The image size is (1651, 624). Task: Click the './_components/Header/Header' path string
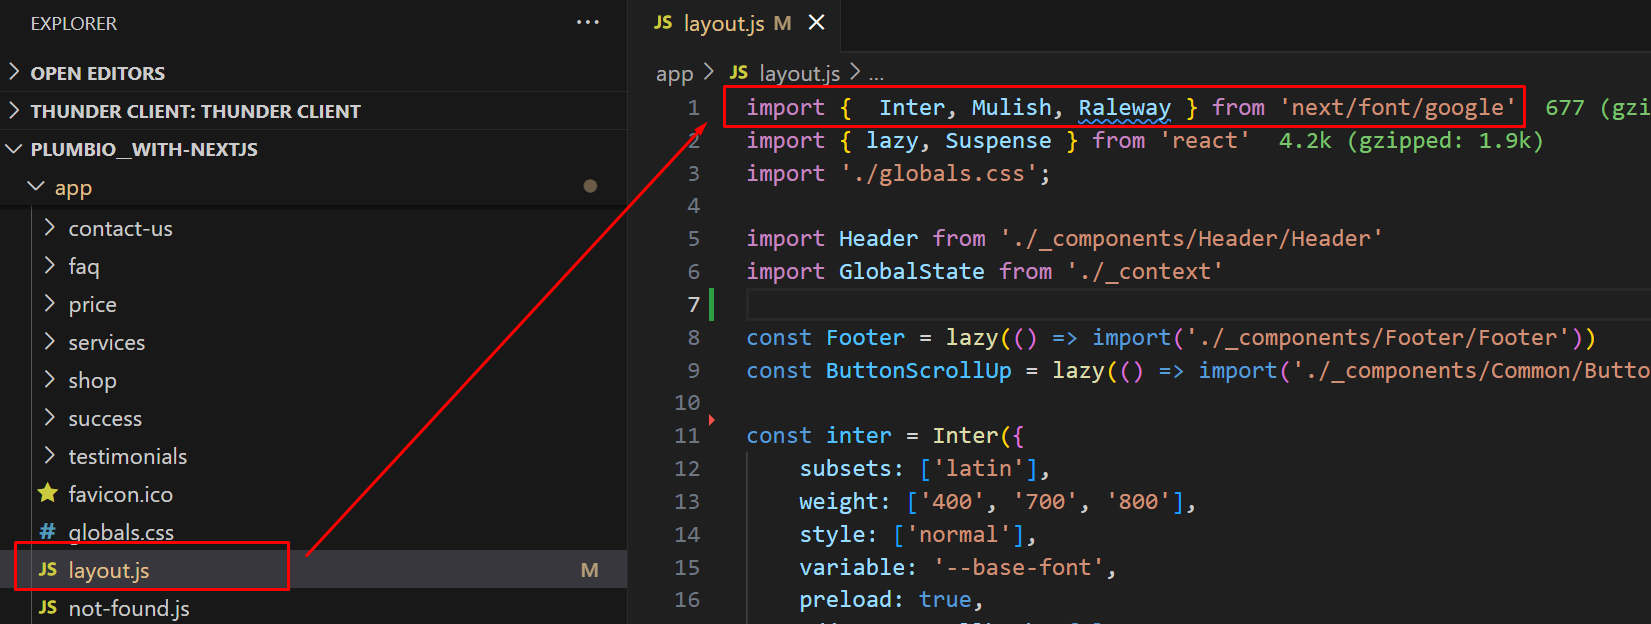tap(1191, 238)
